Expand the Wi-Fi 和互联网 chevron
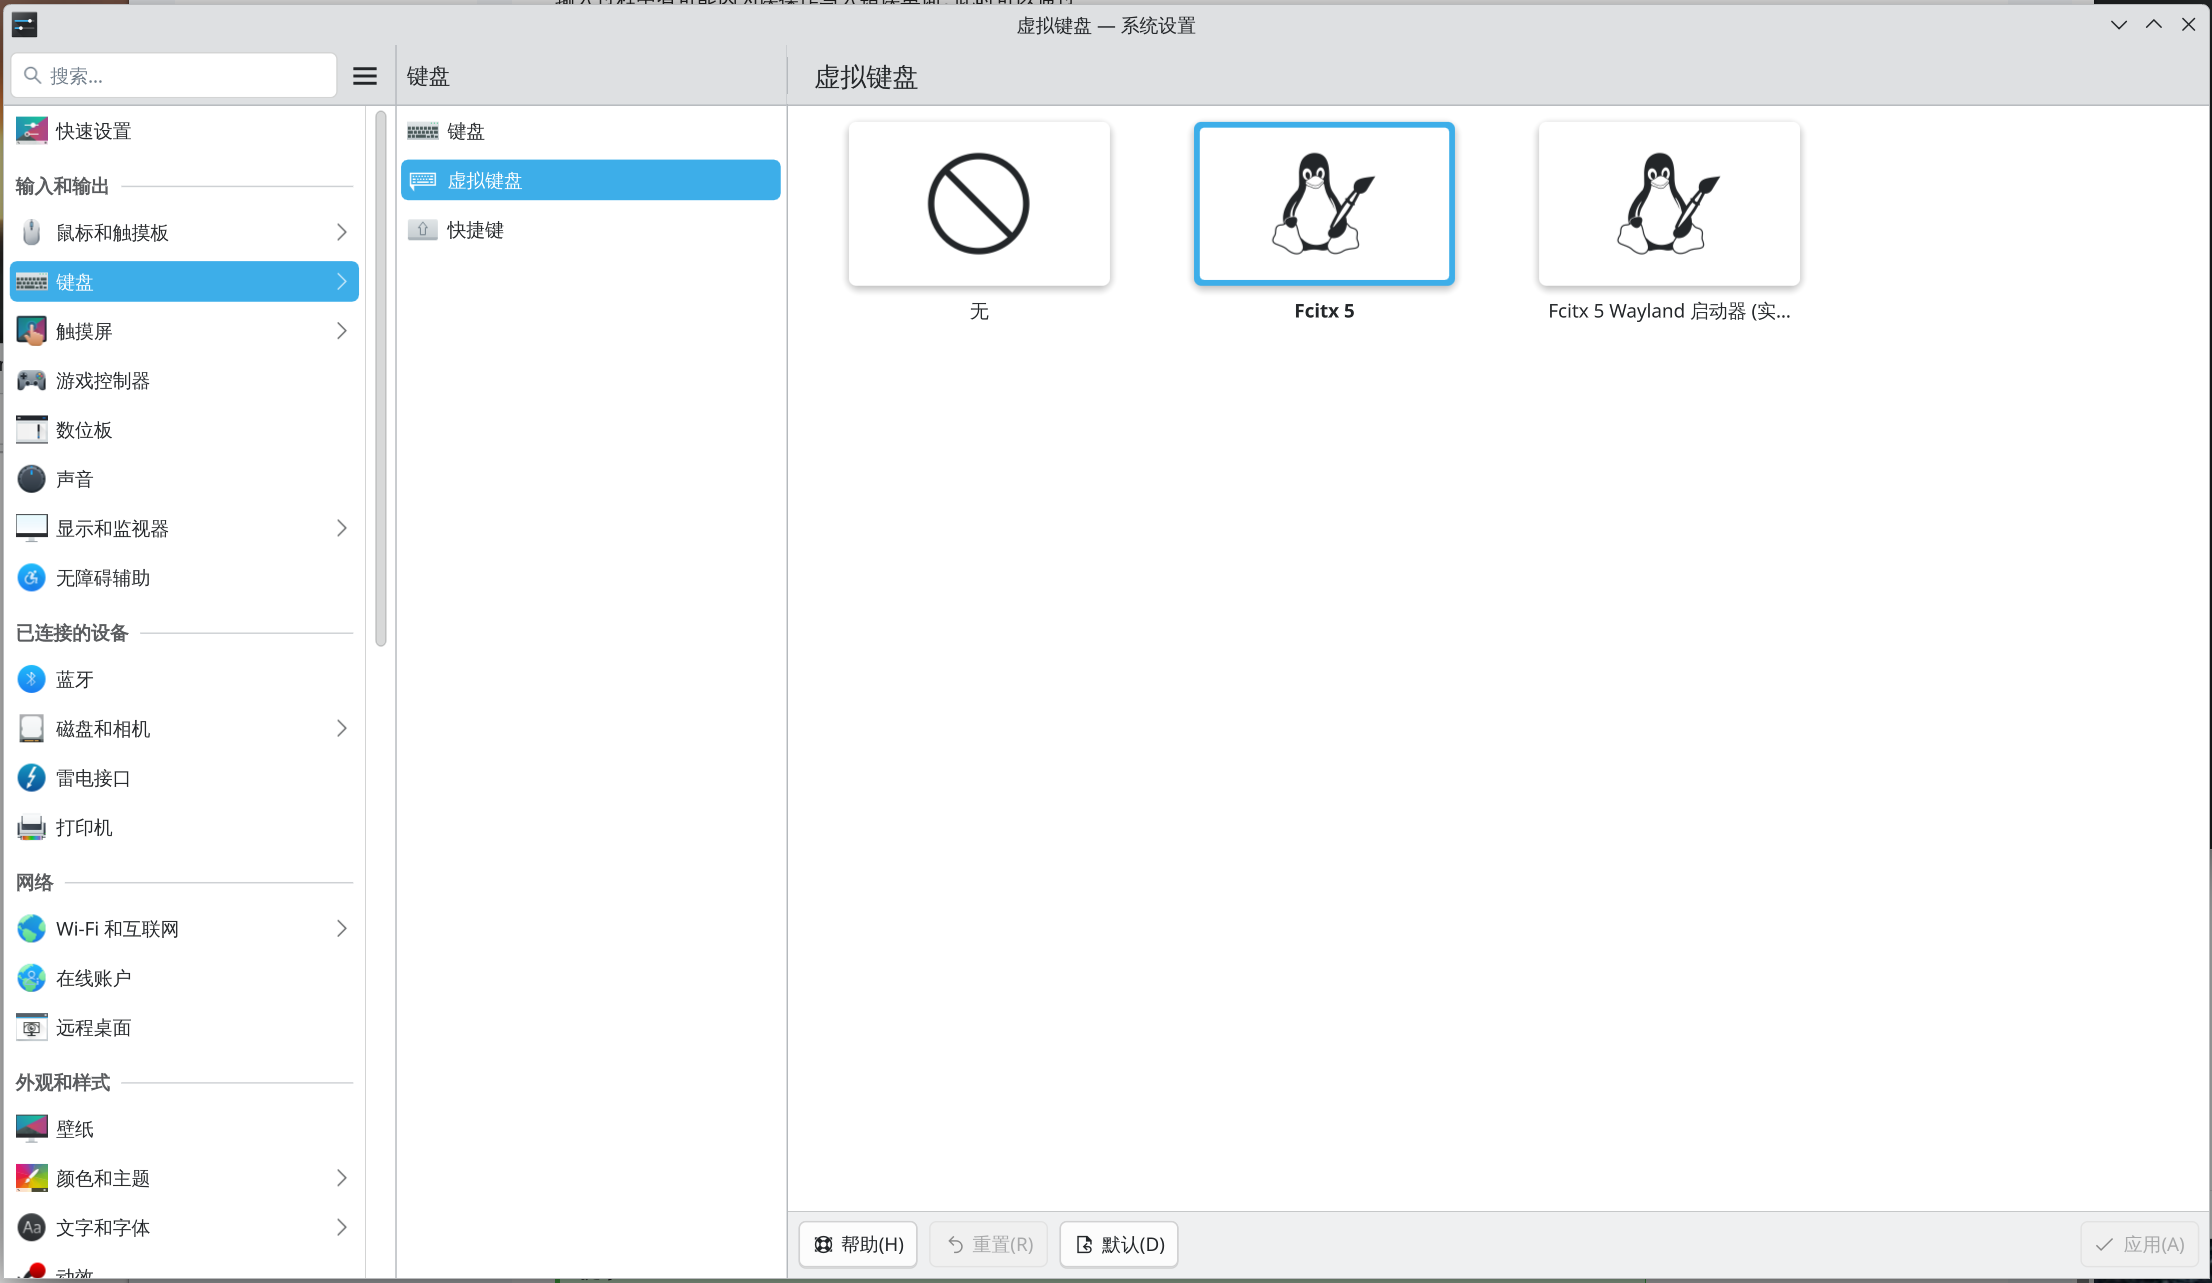 pyautogui.click(x=342, y=929)
